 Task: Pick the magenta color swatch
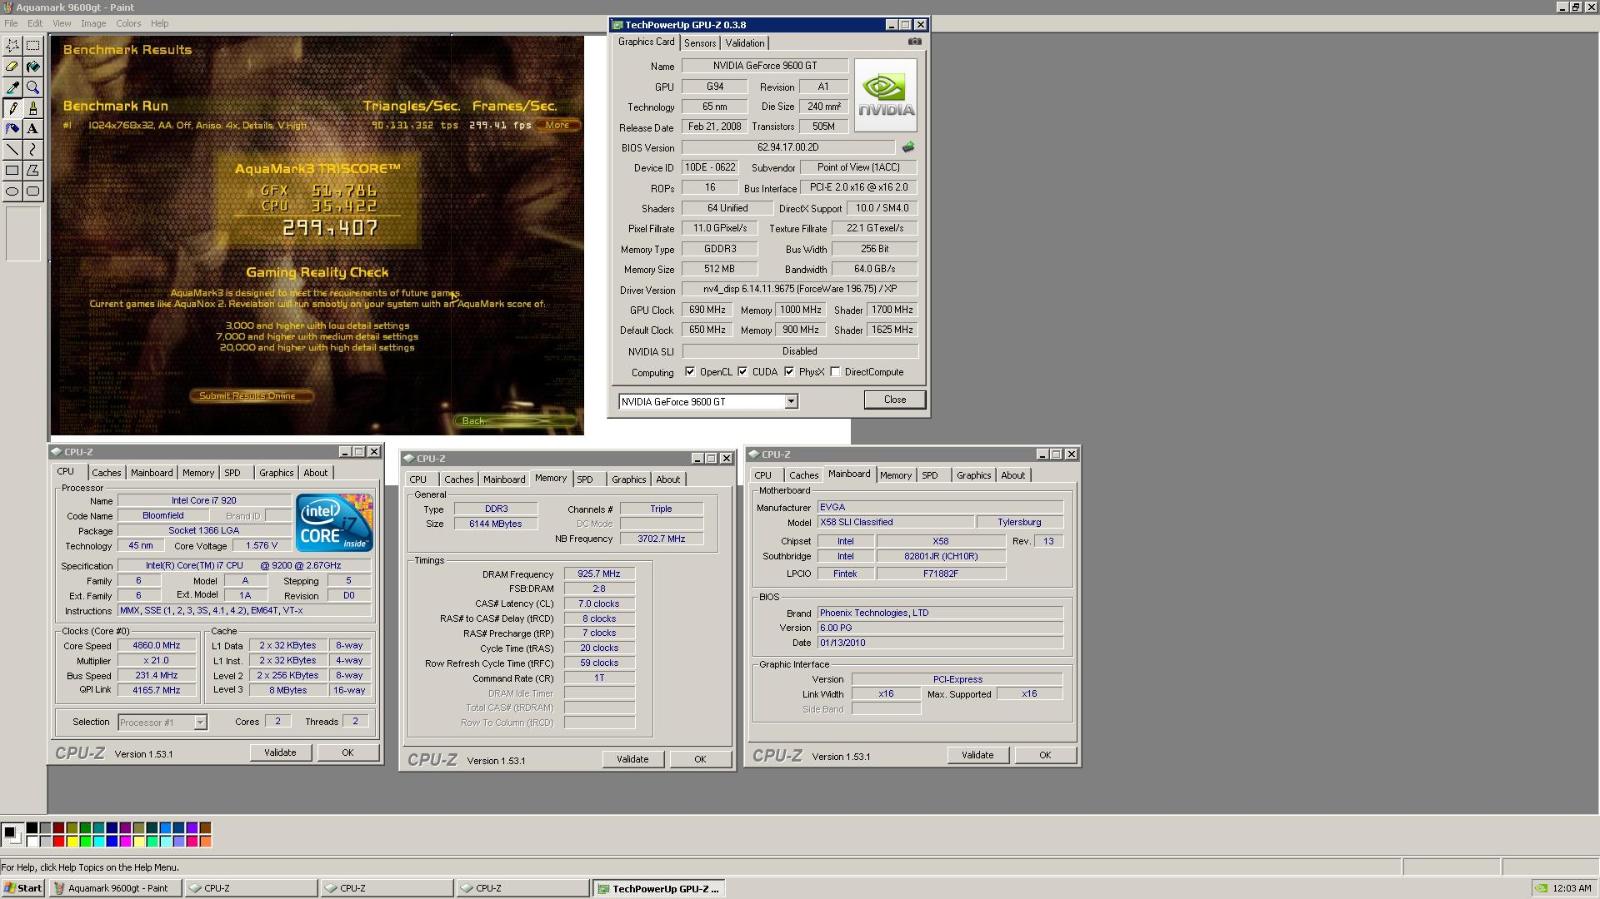[x=124, y=841]
